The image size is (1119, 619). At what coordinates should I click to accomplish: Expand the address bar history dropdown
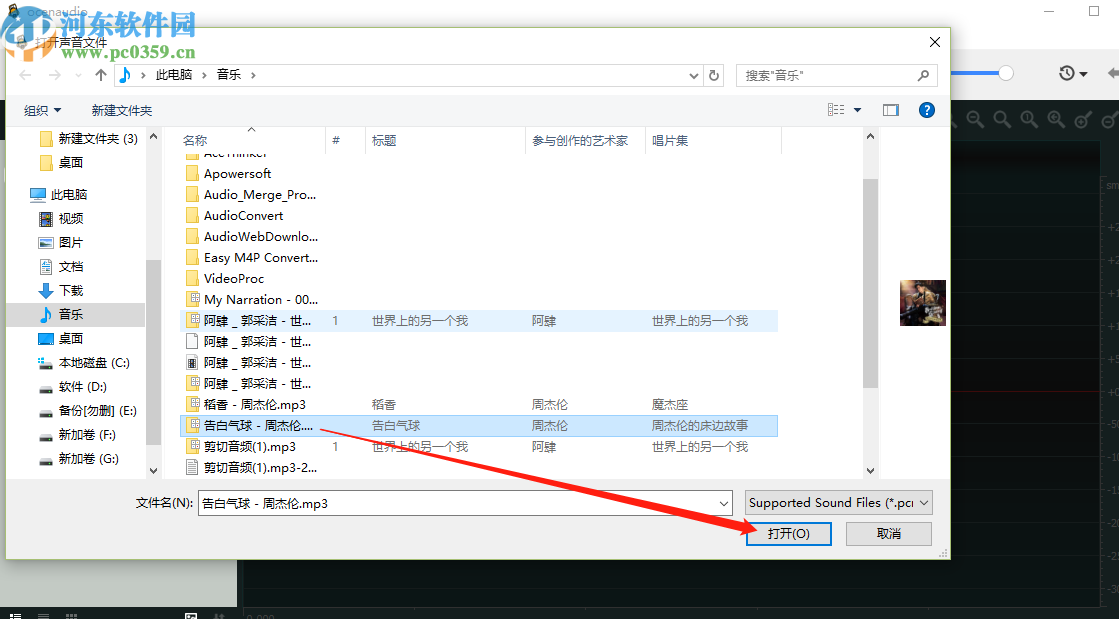click(x=694, y=75)
